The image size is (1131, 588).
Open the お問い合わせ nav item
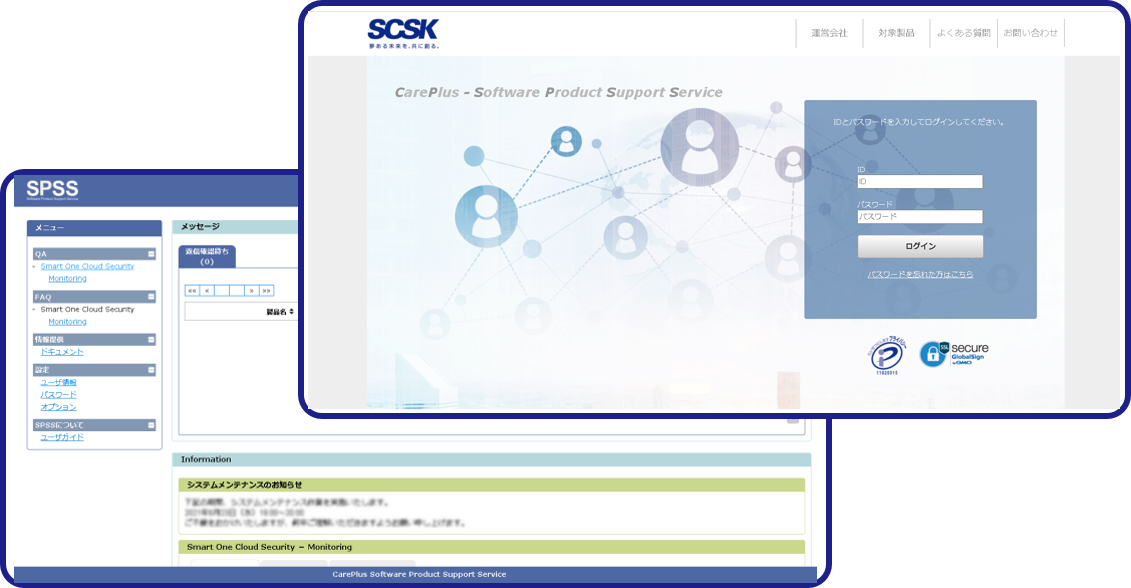pyautogui.click(x=1030, y=33)
